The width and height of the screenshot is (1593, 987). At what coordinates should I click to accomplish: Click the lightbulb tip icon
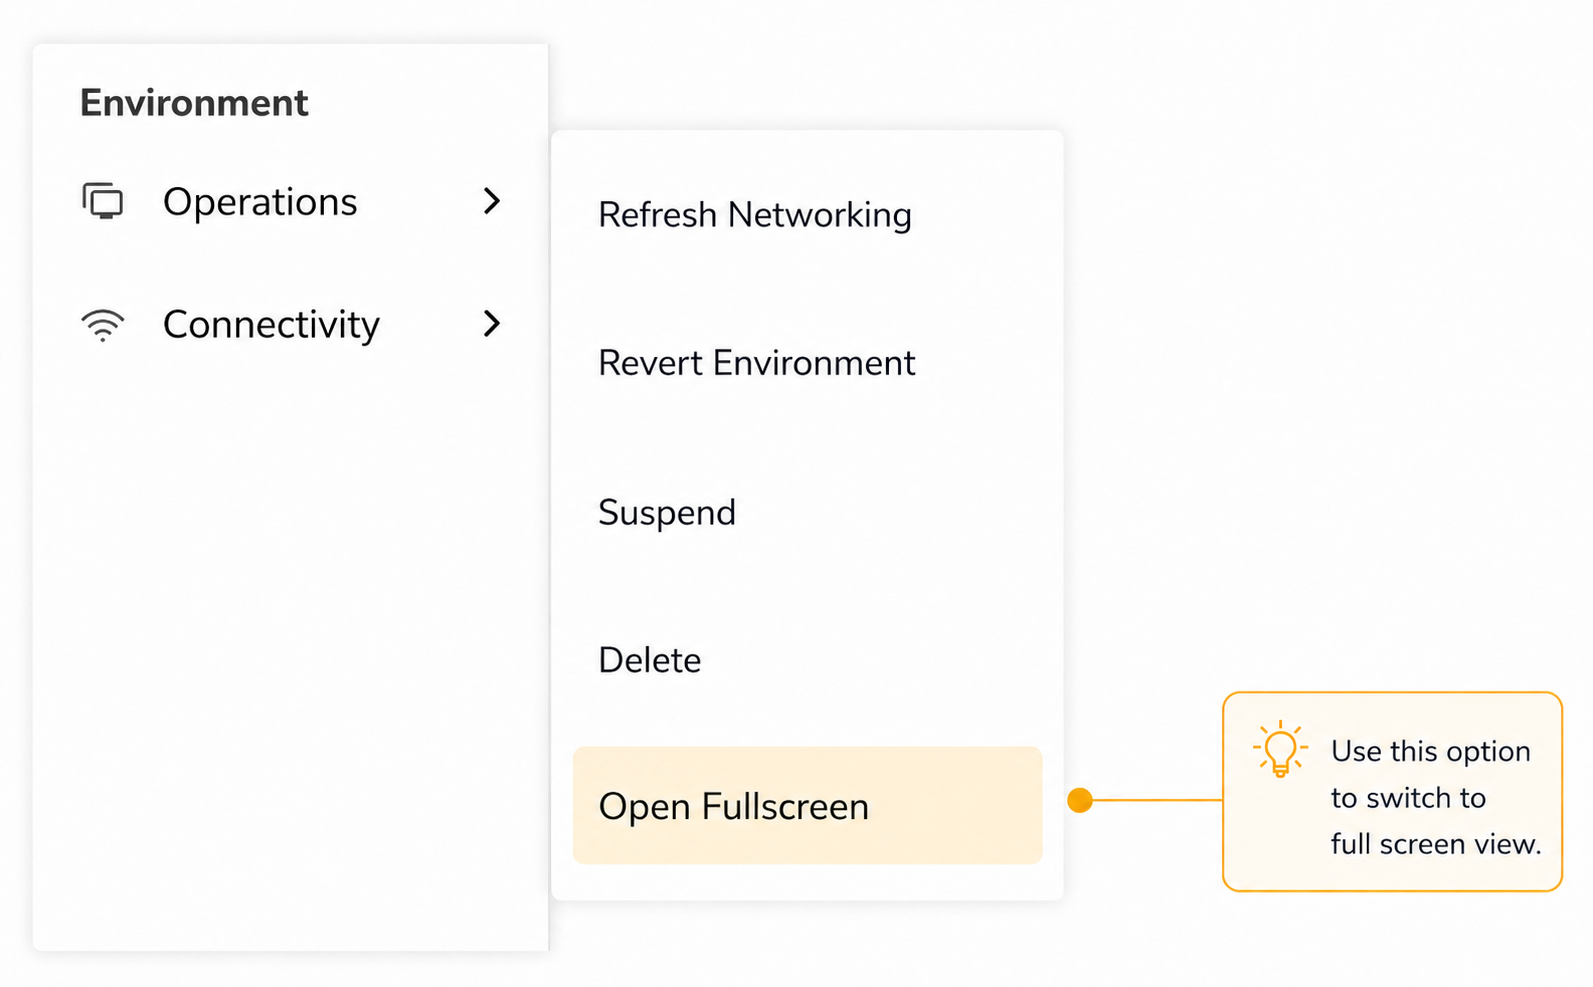coord(1280,749)
